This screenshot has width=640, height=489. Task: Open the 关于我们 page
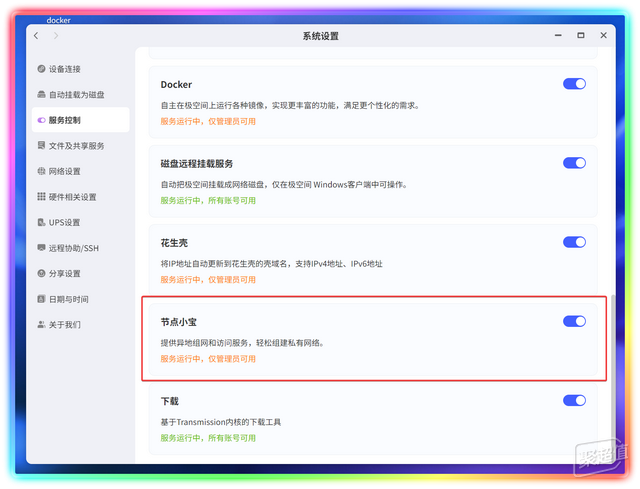point(80,325)
